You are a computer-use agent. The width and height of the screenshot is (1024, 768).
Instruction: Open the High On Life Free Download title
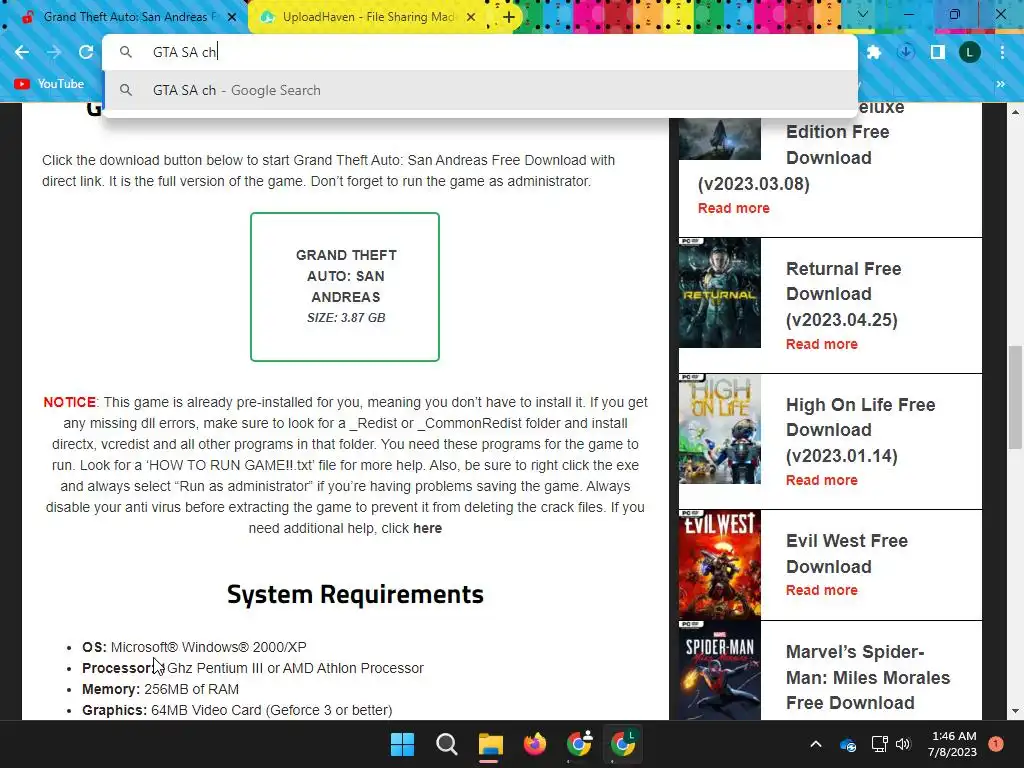tap(860, 430)
